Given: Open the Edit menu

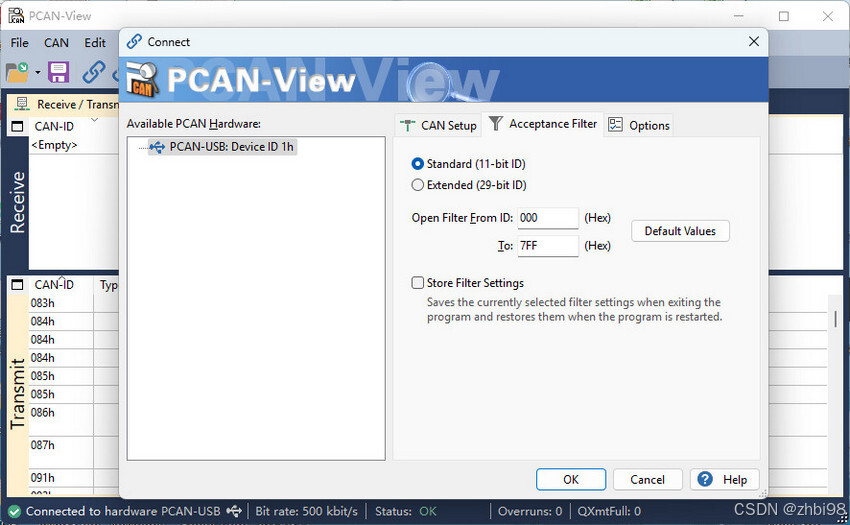Looking at the screenshot, I should tap(95, 42).
